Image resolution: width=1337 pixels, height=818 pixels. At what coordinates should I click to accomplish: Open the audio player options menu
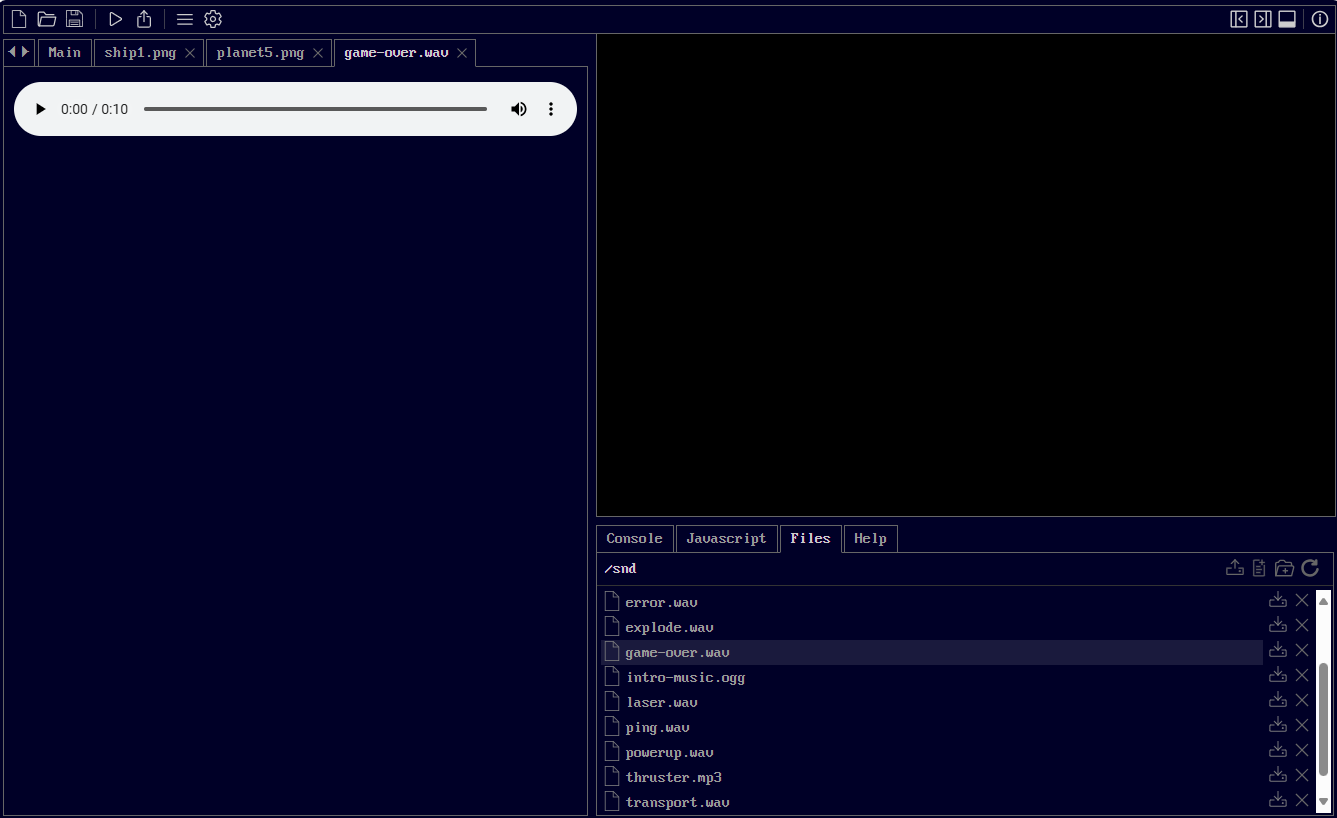coord(551,109)
